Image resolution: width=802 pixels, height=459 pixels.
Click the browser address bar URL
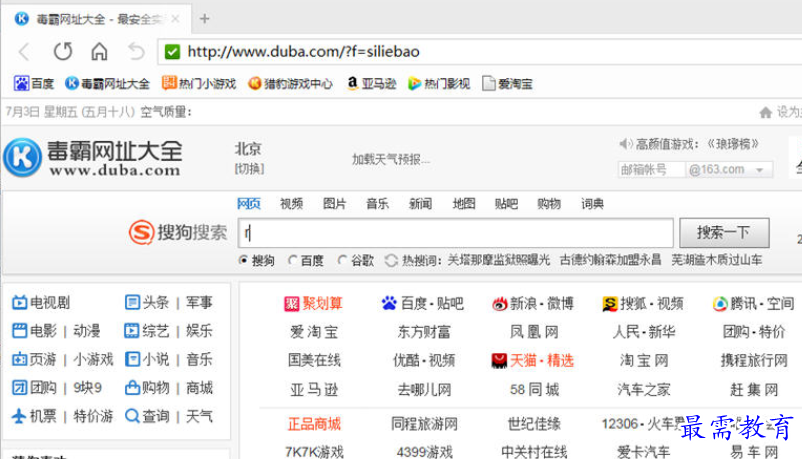point(303,52)
